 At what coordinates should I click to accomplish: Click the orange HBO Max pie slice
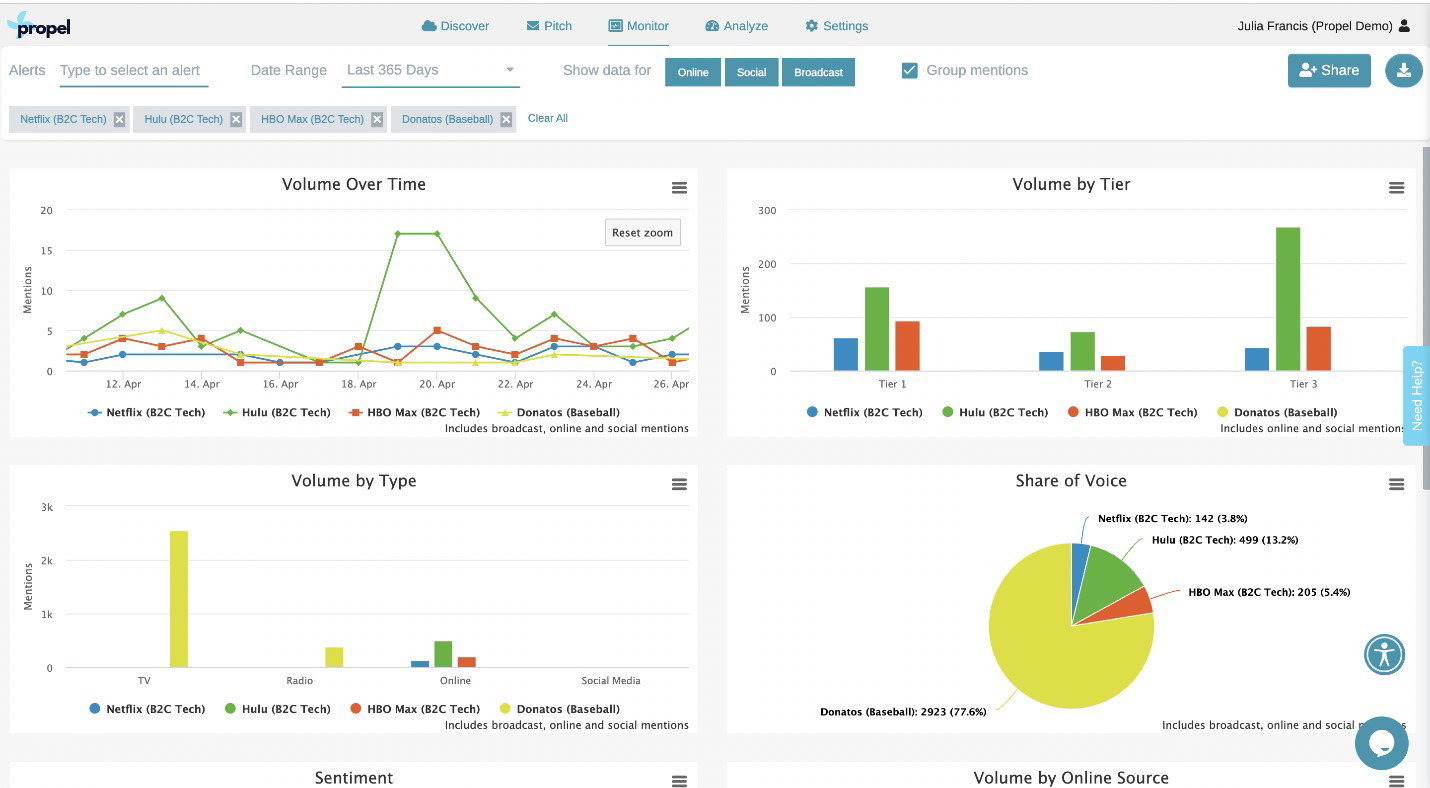tap(1127, 606)
